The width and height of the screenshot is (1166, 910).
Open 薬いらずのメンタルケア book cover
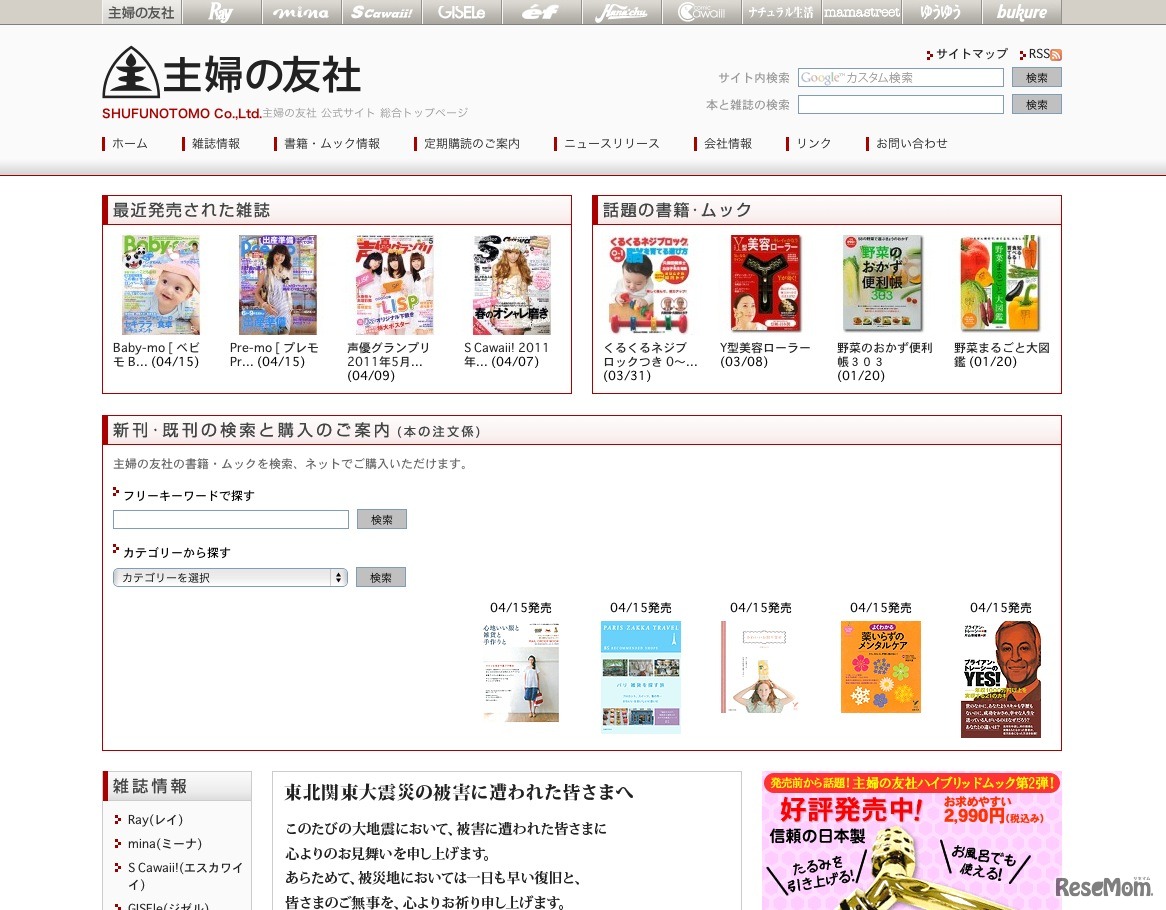pyautogui.click(x=880, y=667)
